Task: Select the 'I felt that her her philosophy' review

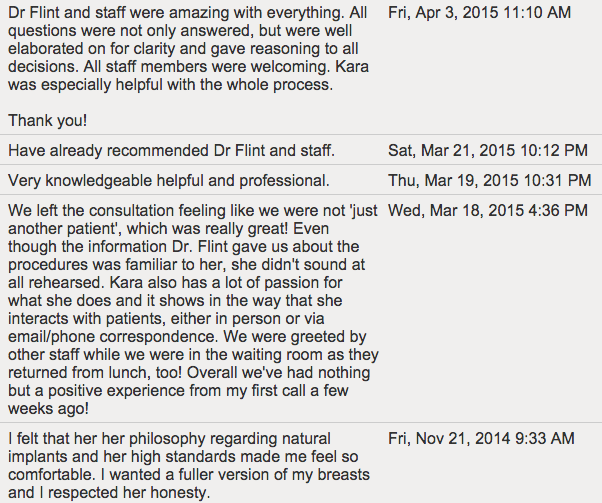Action: click(189, 465)
